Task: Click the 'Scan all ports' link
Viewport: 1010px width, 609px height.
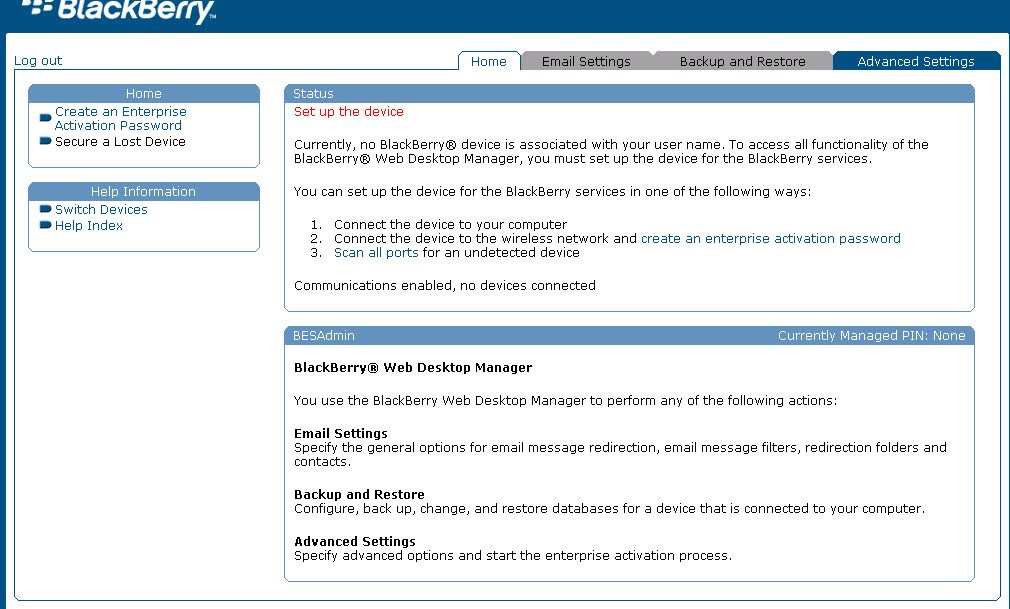Action: click(376, 253)
